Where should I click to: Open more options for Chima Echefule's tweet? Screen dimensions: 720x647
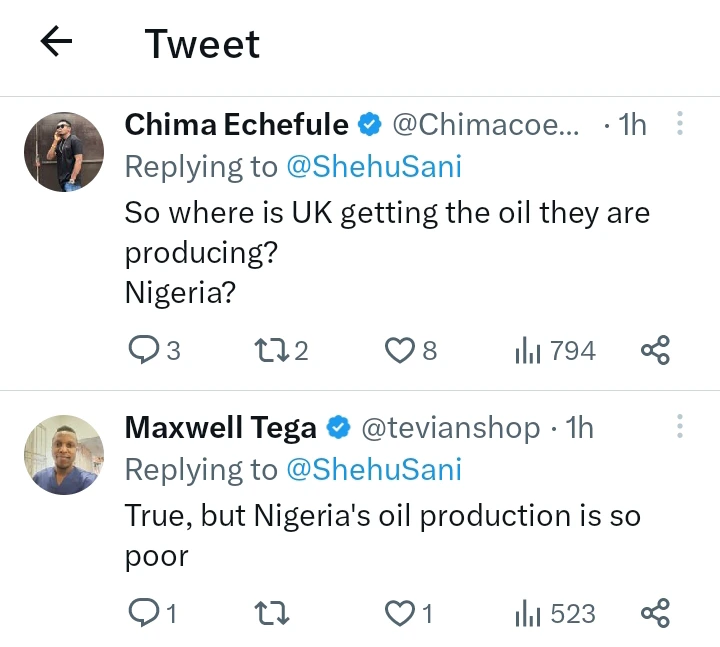tap(680, 124)
